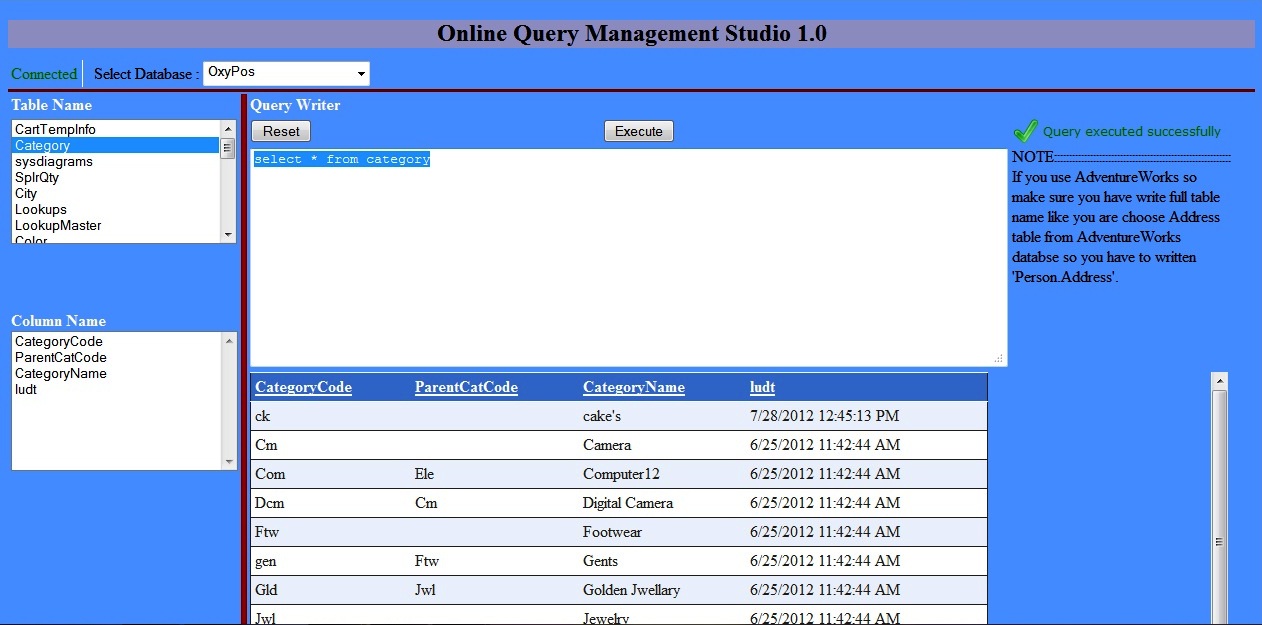Click the Reset button
Image resolution: width=1262 pixels, height=625 pixels.
(281, 131)
